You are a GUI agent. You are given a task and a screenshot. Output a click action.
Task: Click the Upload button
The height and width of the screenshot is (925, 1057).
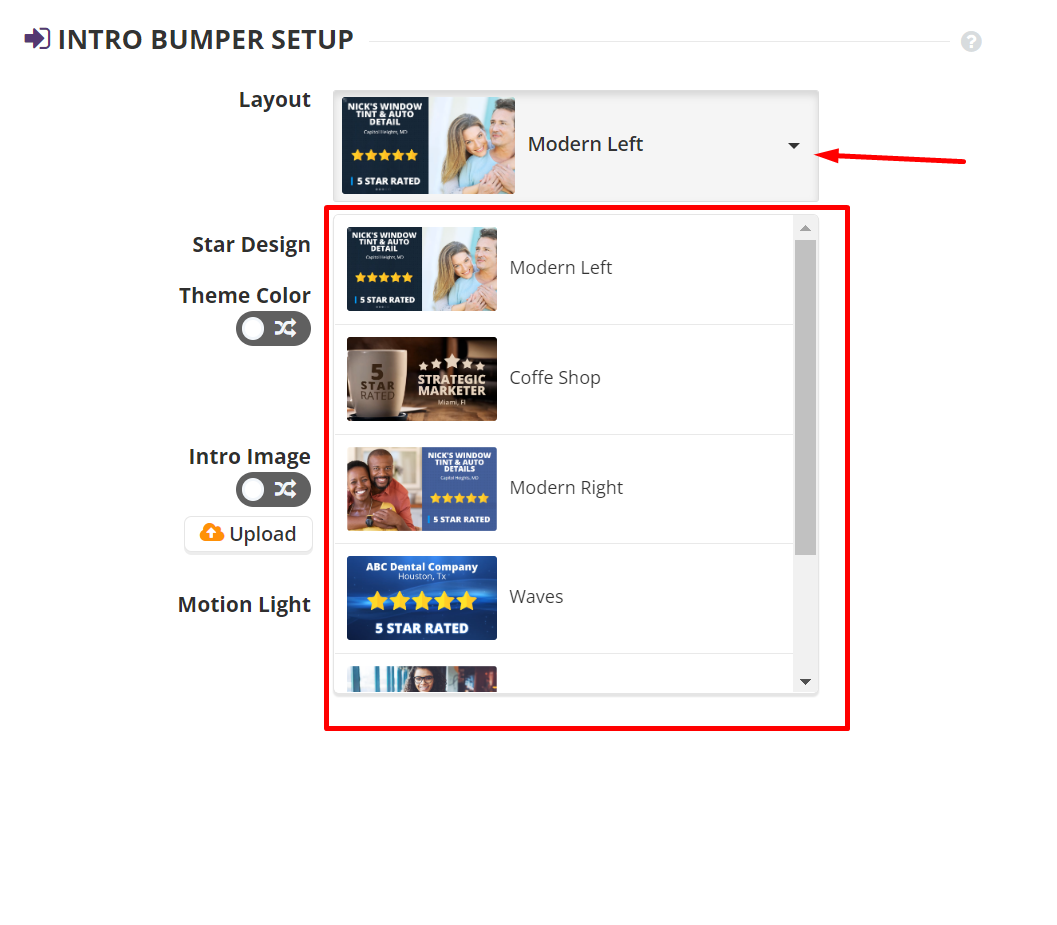pos(248,534)
